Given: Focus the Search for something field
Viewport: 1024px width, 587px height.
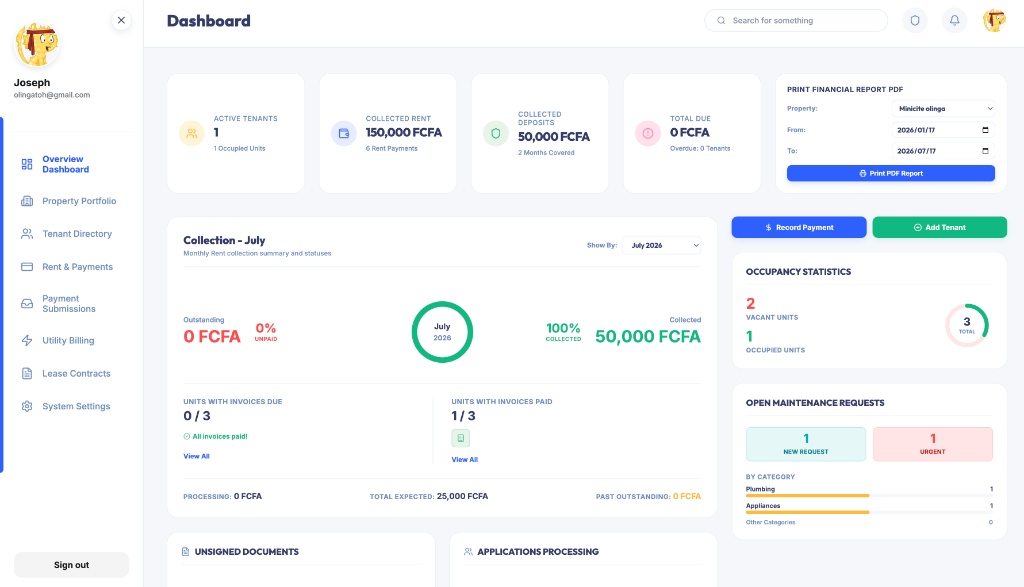Looking at the screenshot, I should pyautogui.click(x=796, y=20).
